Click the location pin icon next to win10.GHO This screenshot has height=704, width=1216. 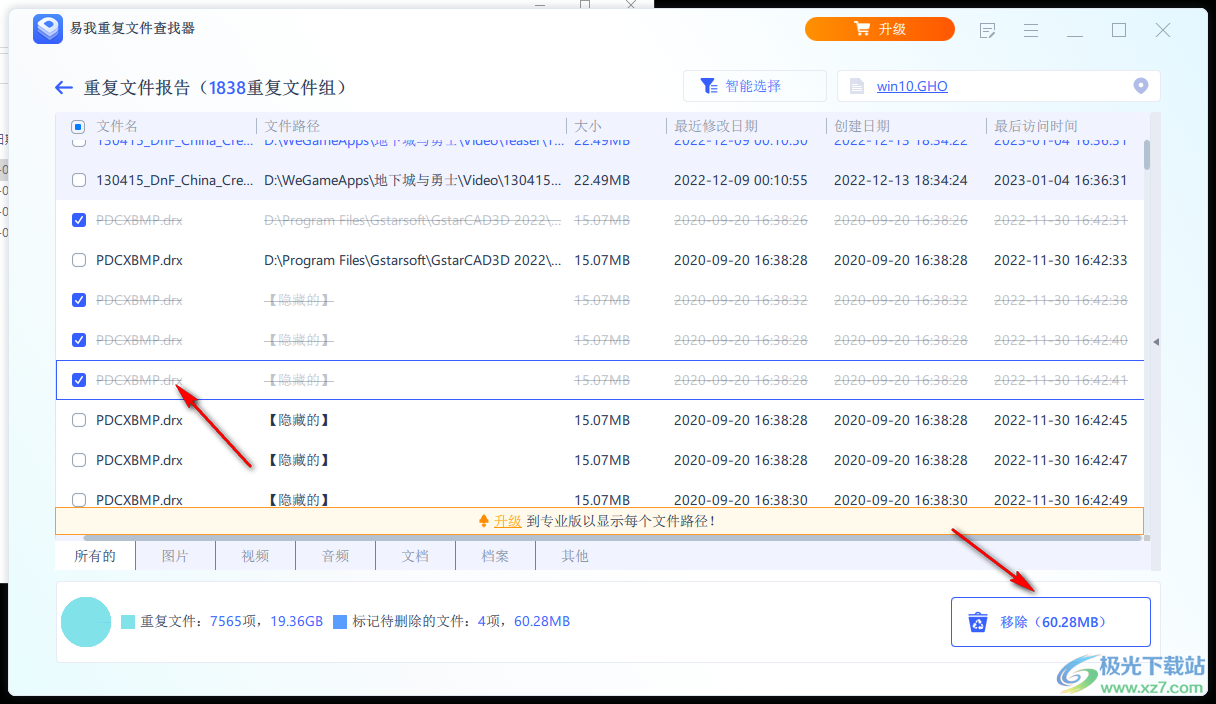pos(1140,86)
